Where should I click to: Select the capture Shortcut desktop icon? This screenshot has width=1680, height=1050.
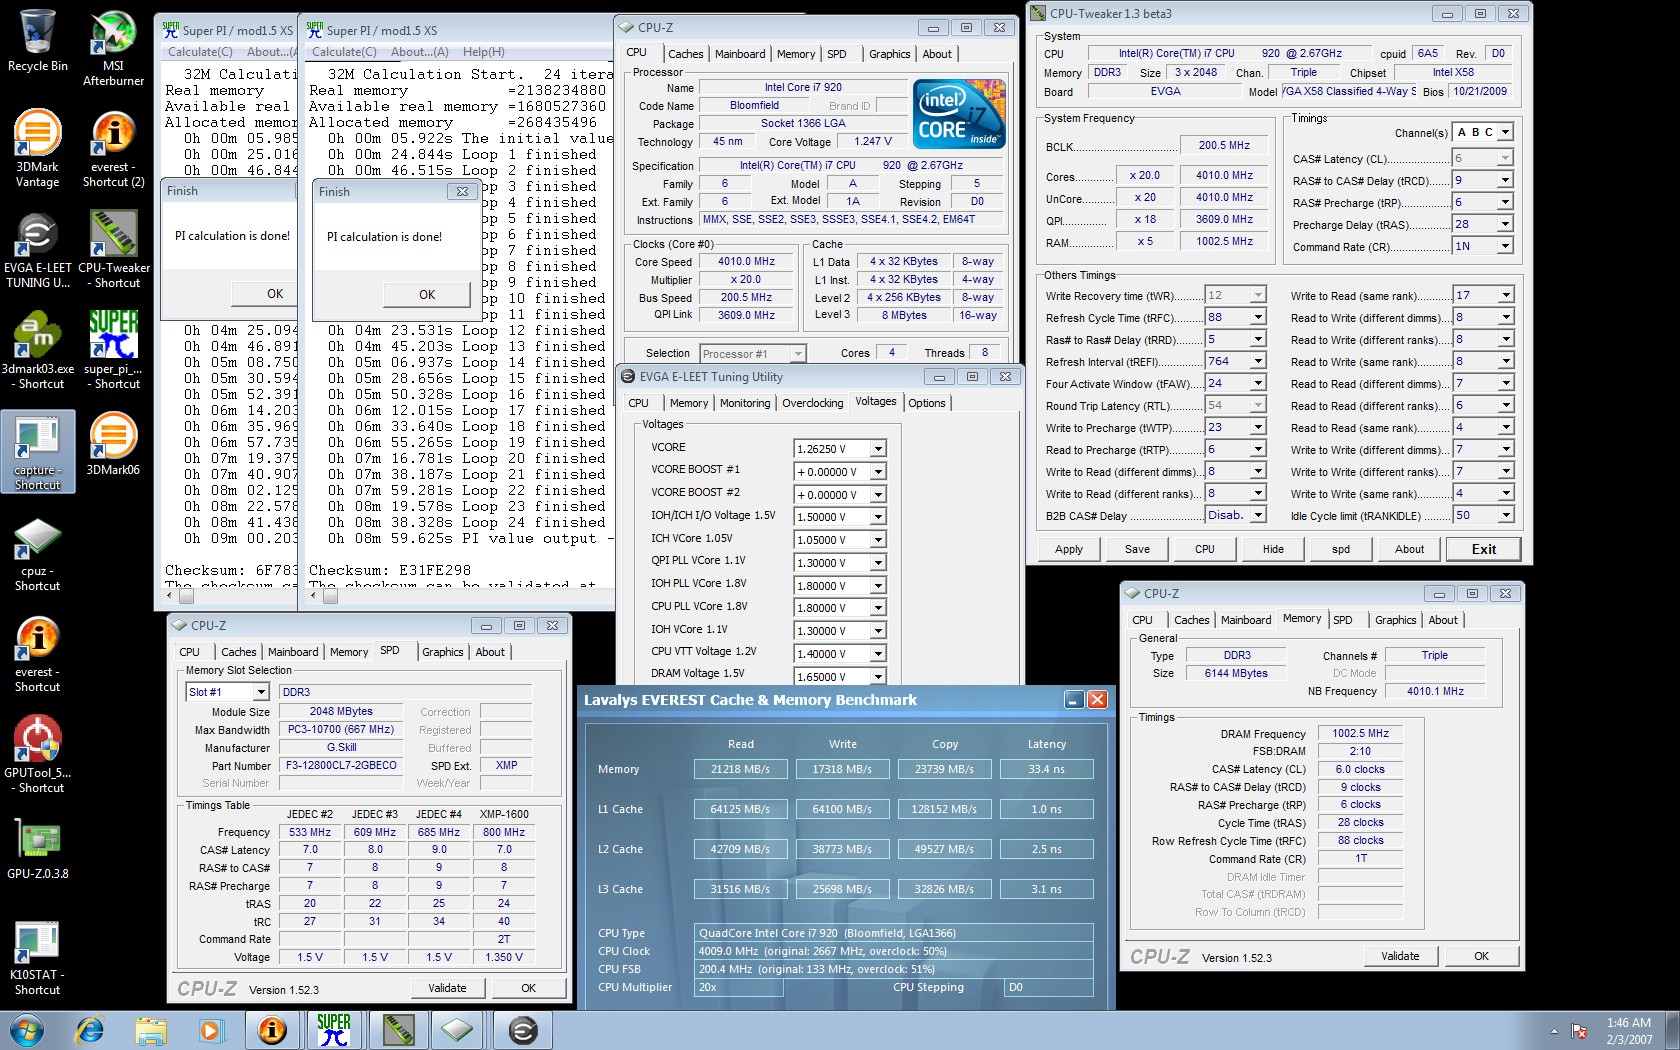[38, 451]
